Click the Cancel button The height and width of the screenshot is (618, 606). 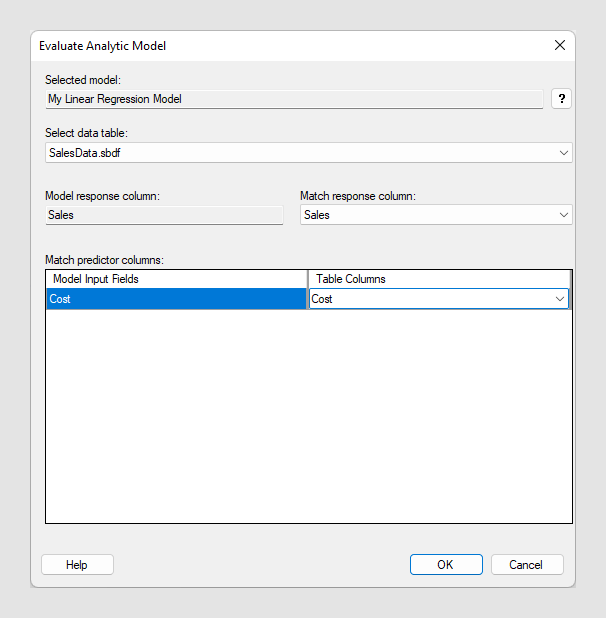527,564
